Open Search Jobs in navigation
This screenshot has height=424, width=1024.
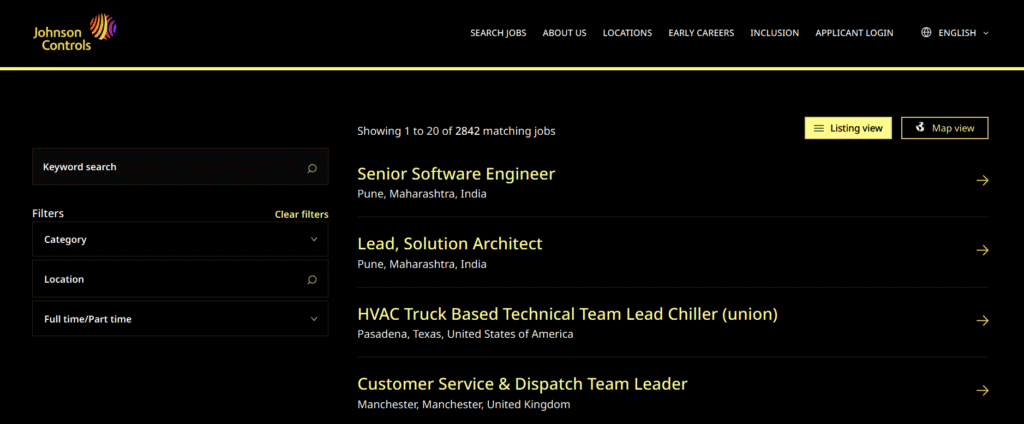click(x=498, y=33)
